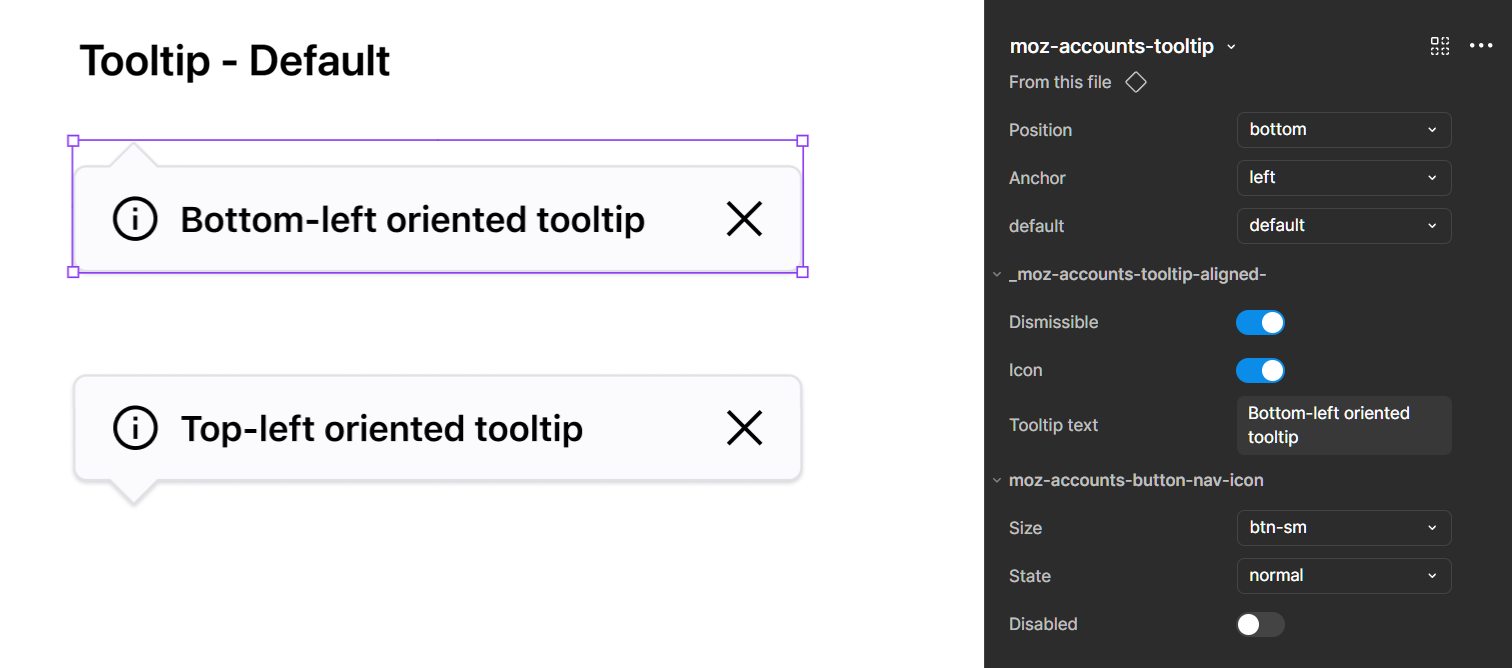The image size is (1512, 668).
Task: Expand moz-accounts-tooltip component name chevron
Action: (x=1231, y=47)
